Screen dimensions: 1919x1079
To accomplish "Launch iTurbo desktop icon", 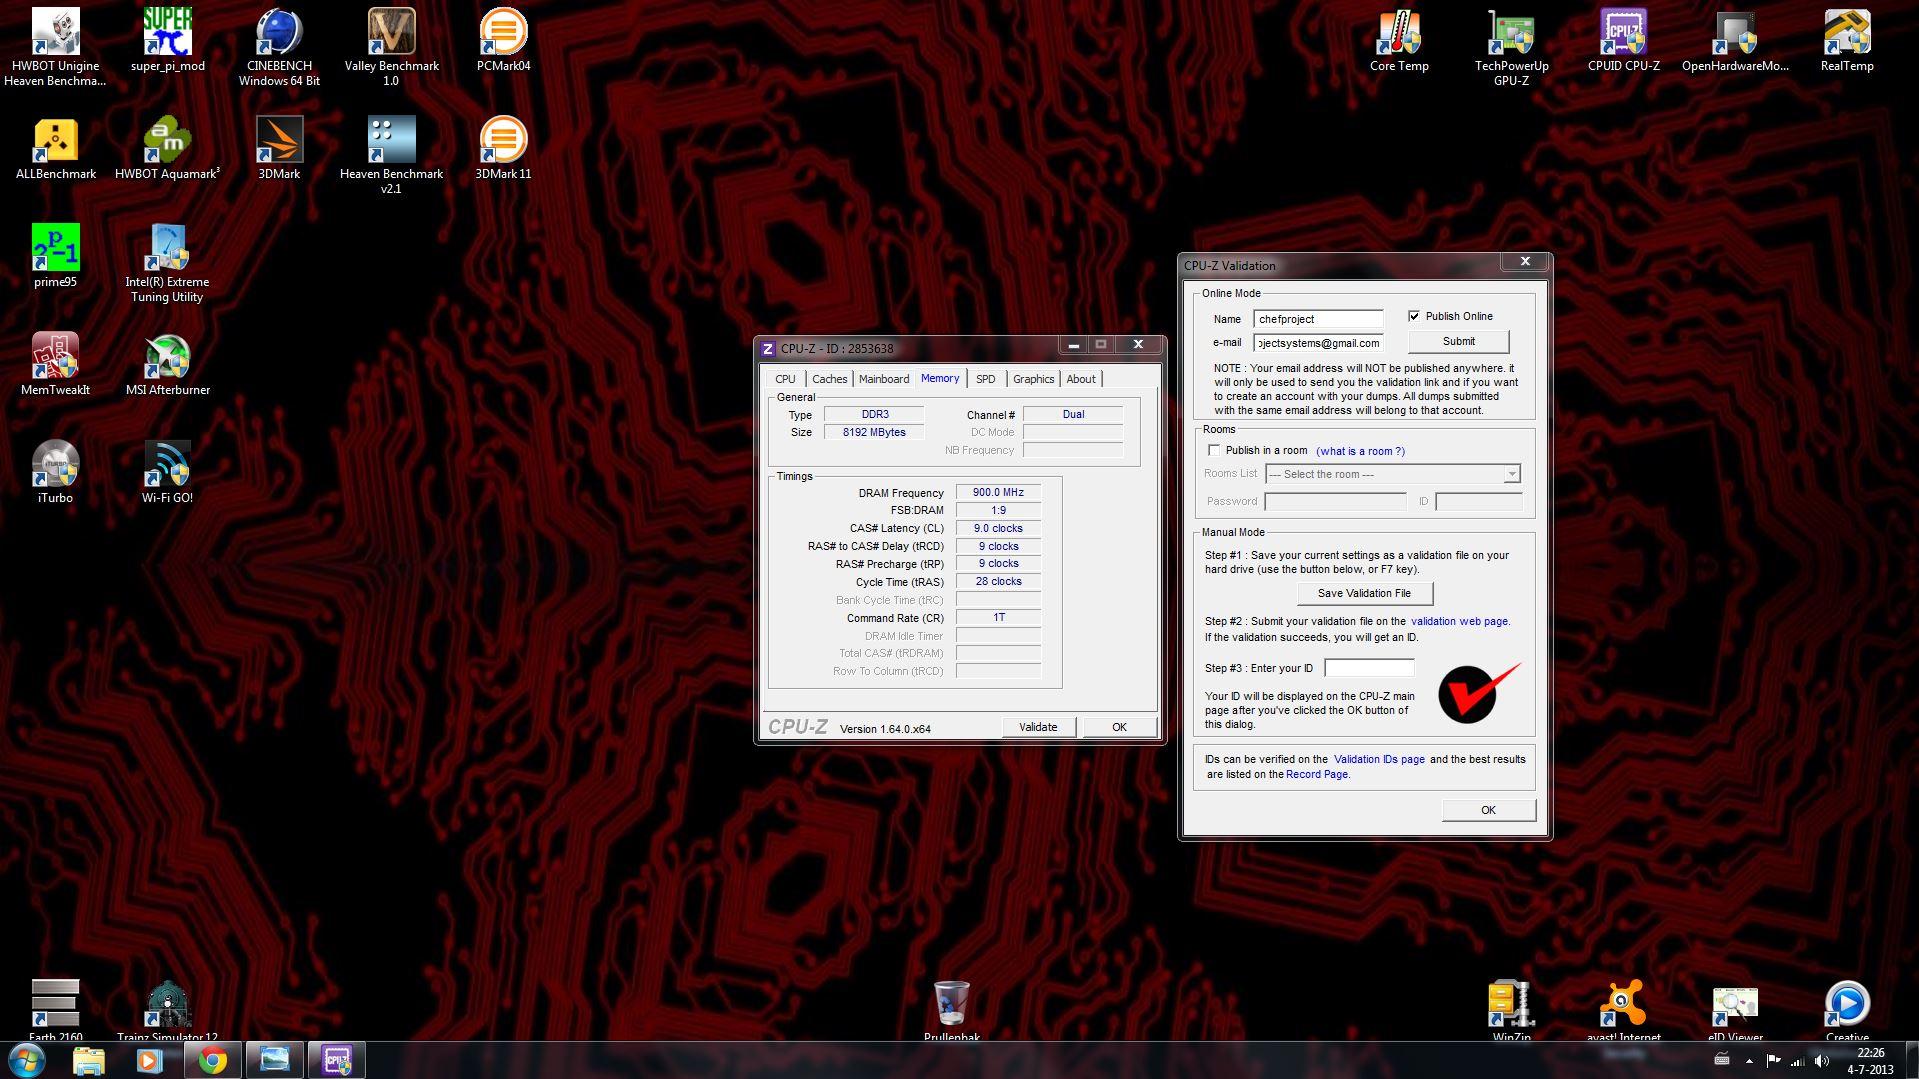I will 55,472.
